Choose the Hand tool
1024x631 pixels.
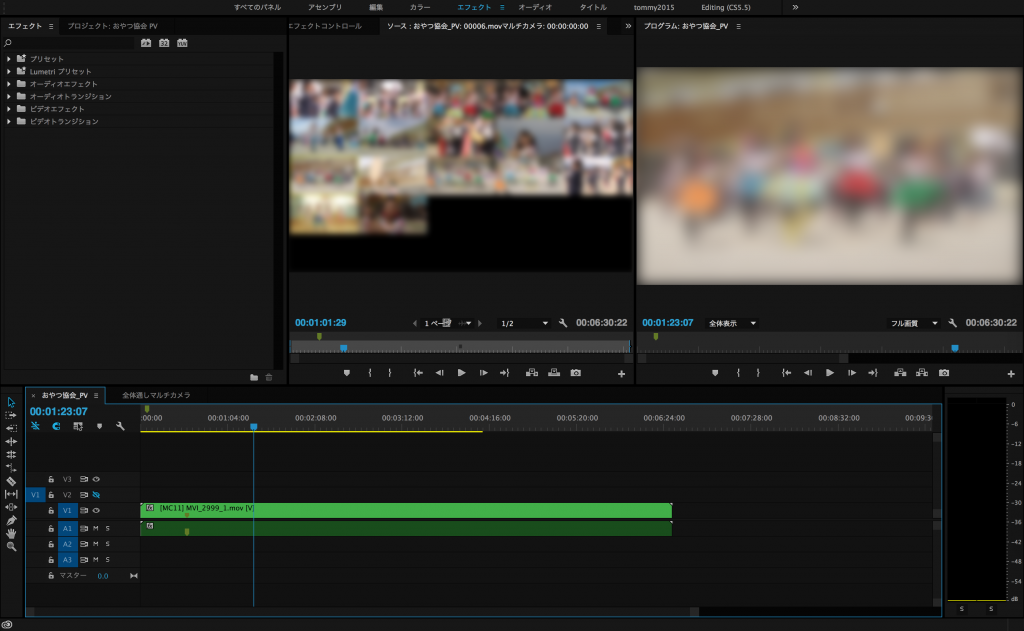[11, 533]
